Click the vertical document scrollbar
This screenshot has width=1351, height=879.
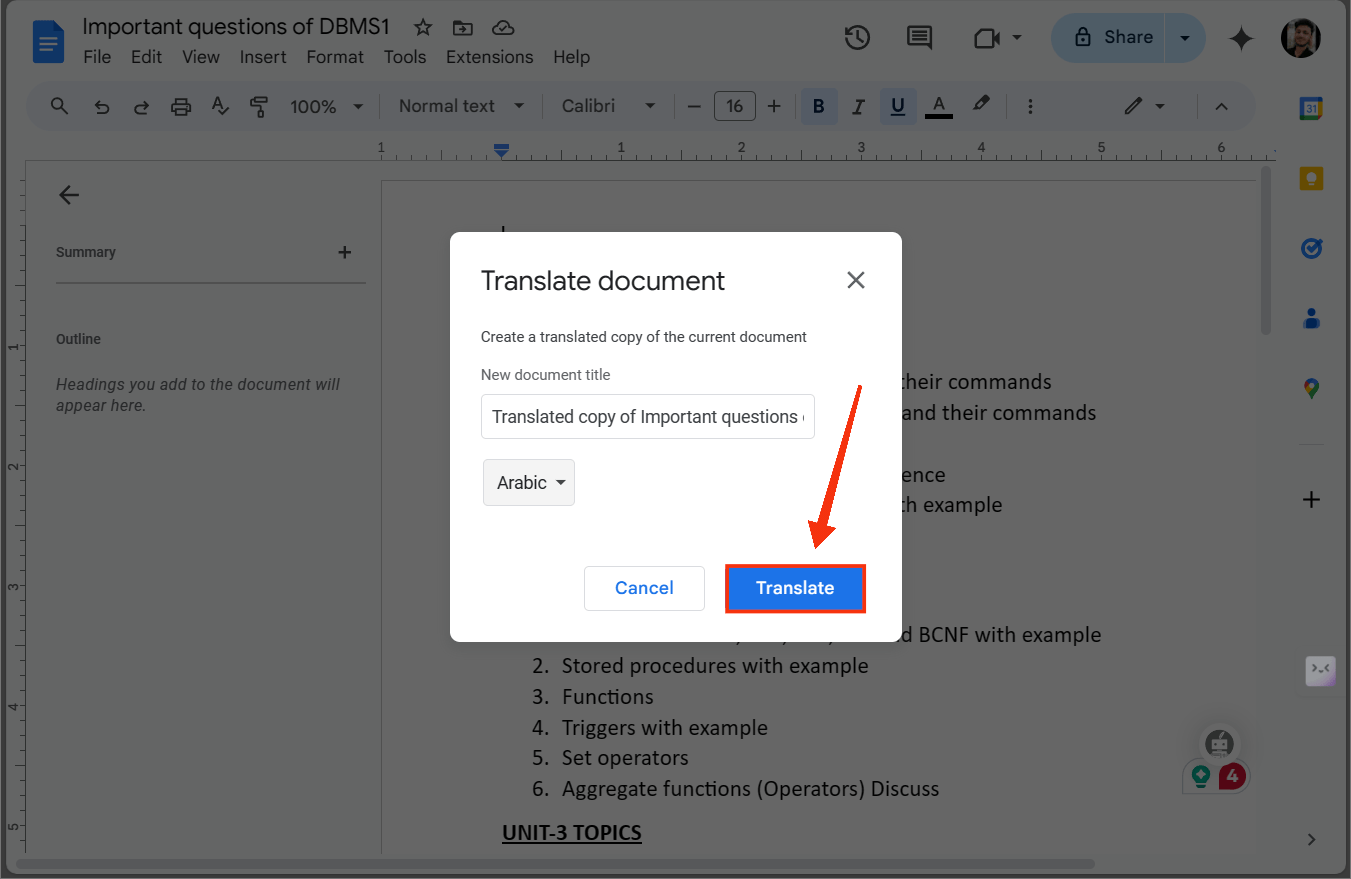coord(1265,250)
